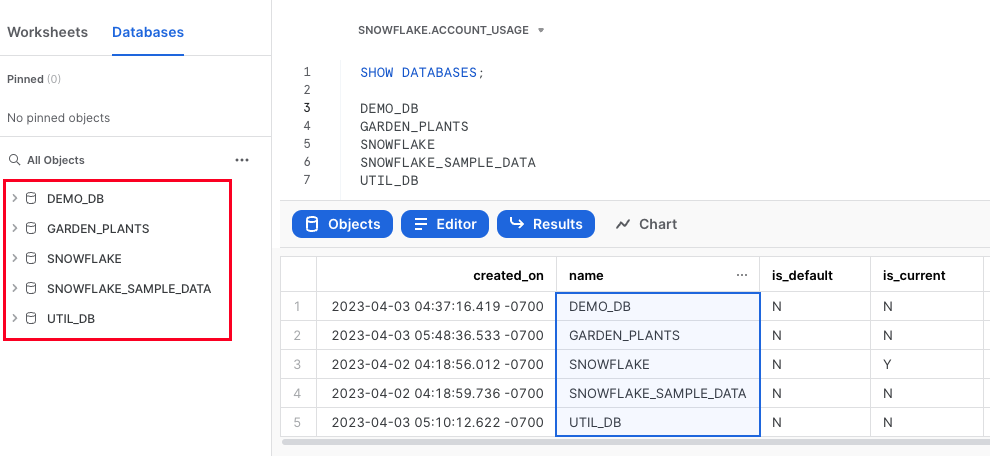This screenshot has height=456, width=990.
Task: Click the SHOW DATABASES statement in the editor
Action: tap(422, 73)
